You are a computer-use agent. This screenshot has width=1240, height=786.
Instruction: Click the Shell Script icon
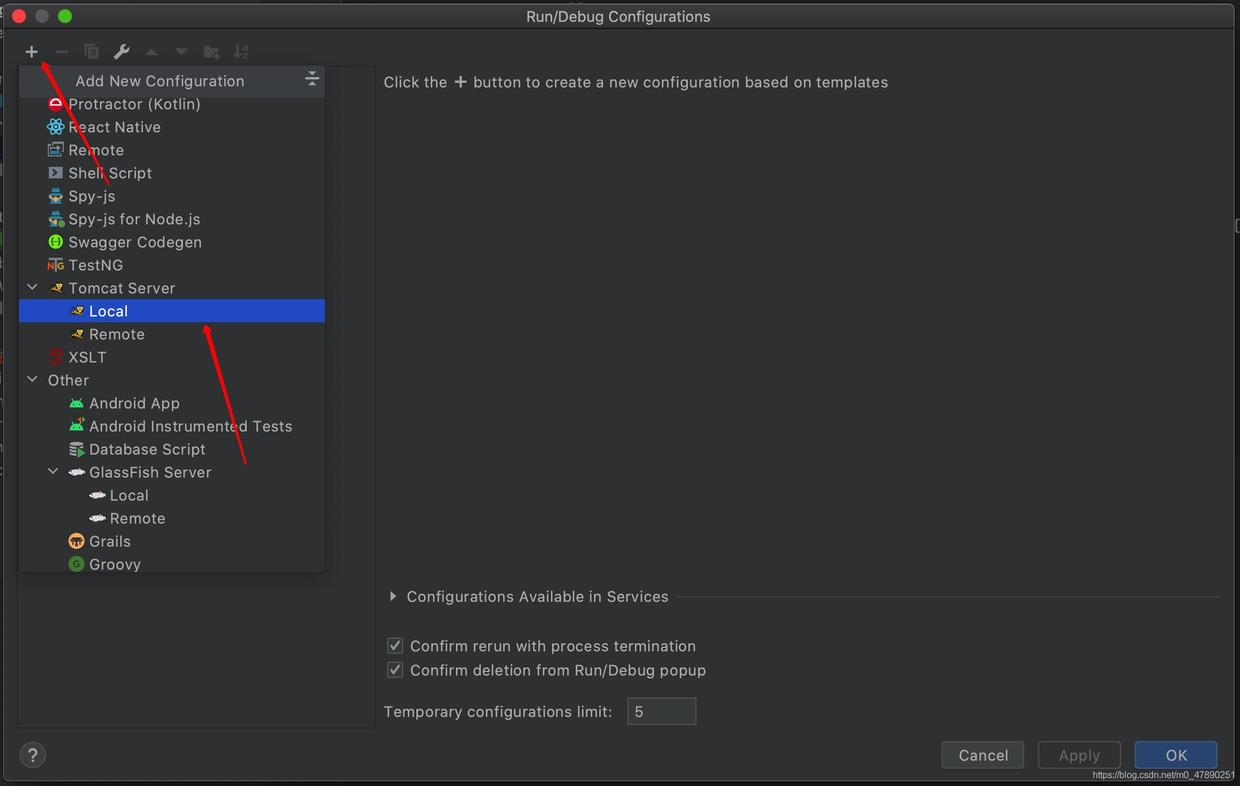[x=55, y=173]
